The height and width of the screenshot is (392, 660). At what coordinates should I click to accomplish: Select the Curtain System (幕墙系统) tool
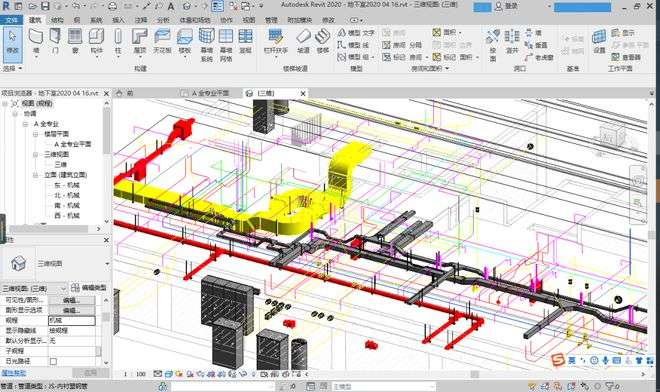point(206,45)
